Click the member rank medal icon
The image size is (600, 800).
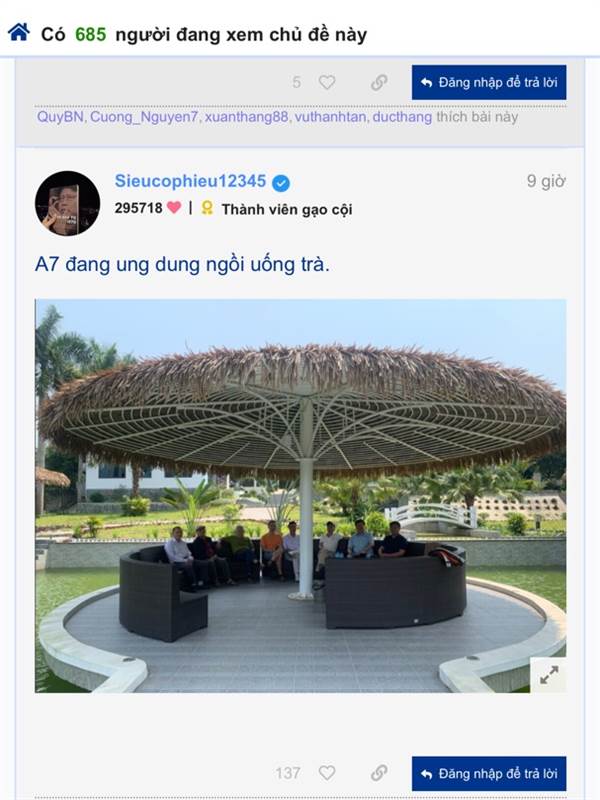point(207,208)
